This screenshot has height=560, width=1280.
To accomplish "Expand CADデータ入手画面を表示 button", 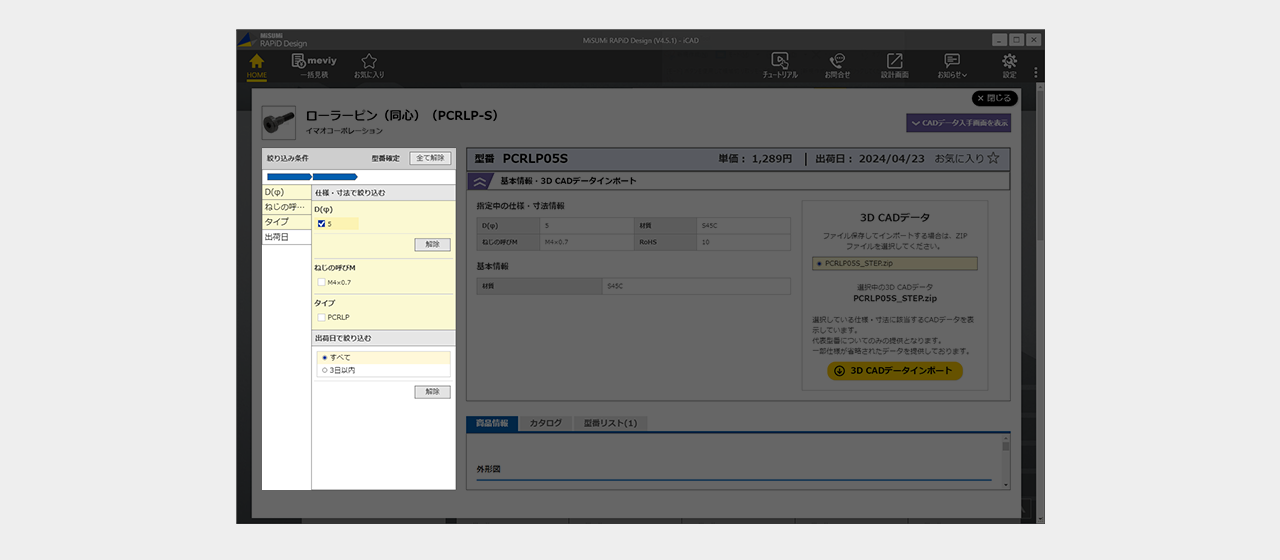I will tap(958, 123).
